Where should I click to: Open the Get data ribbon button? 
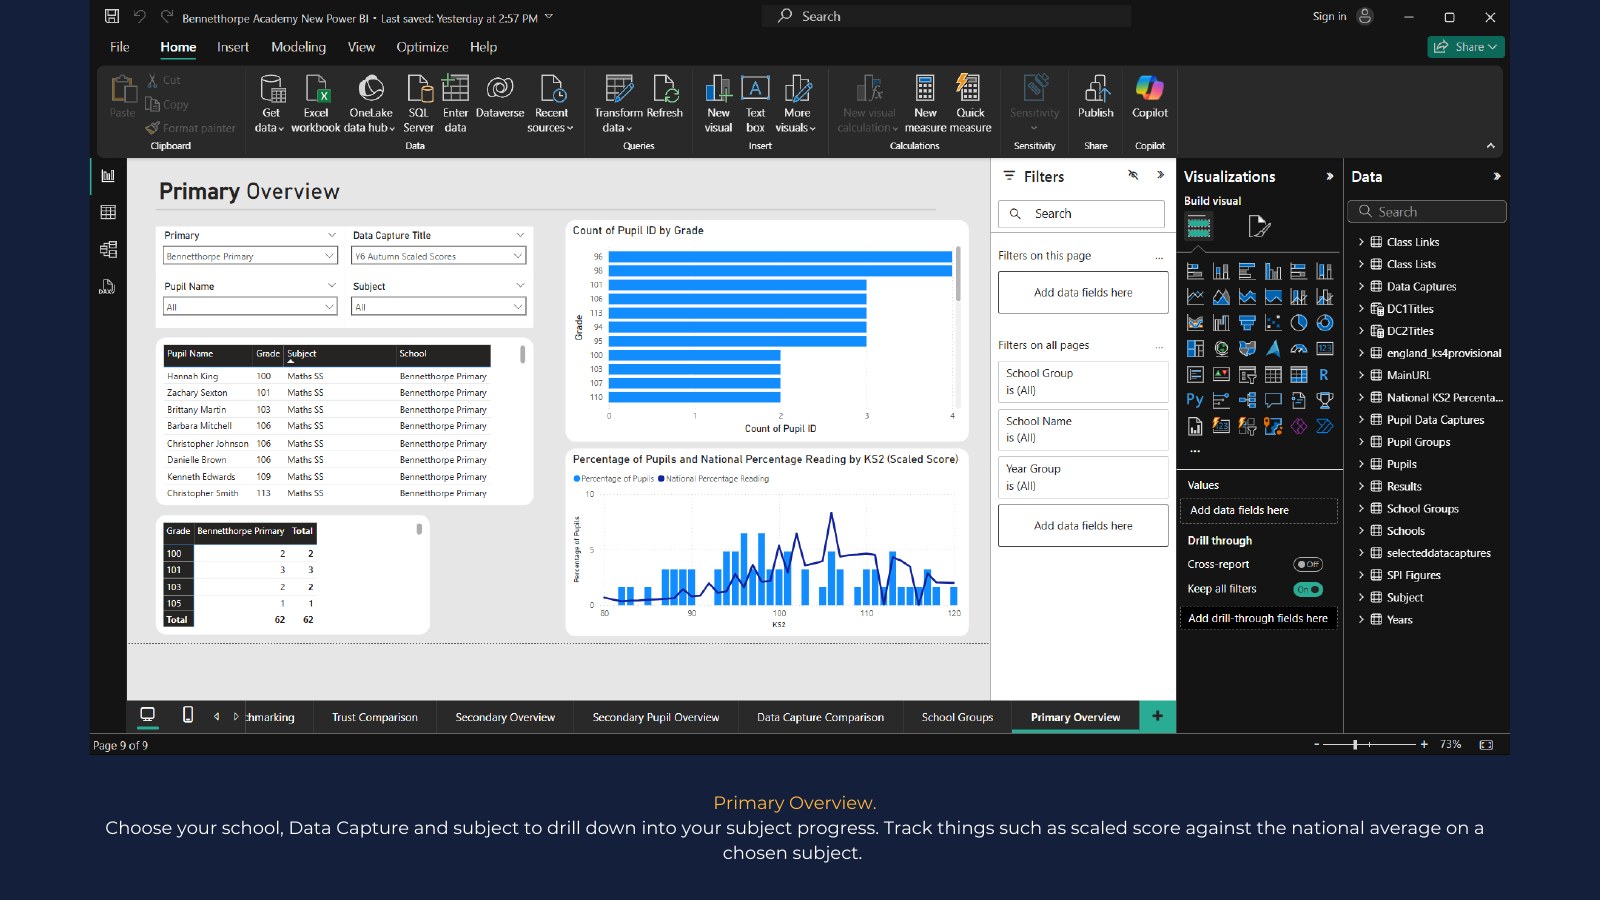click(270, 103)
